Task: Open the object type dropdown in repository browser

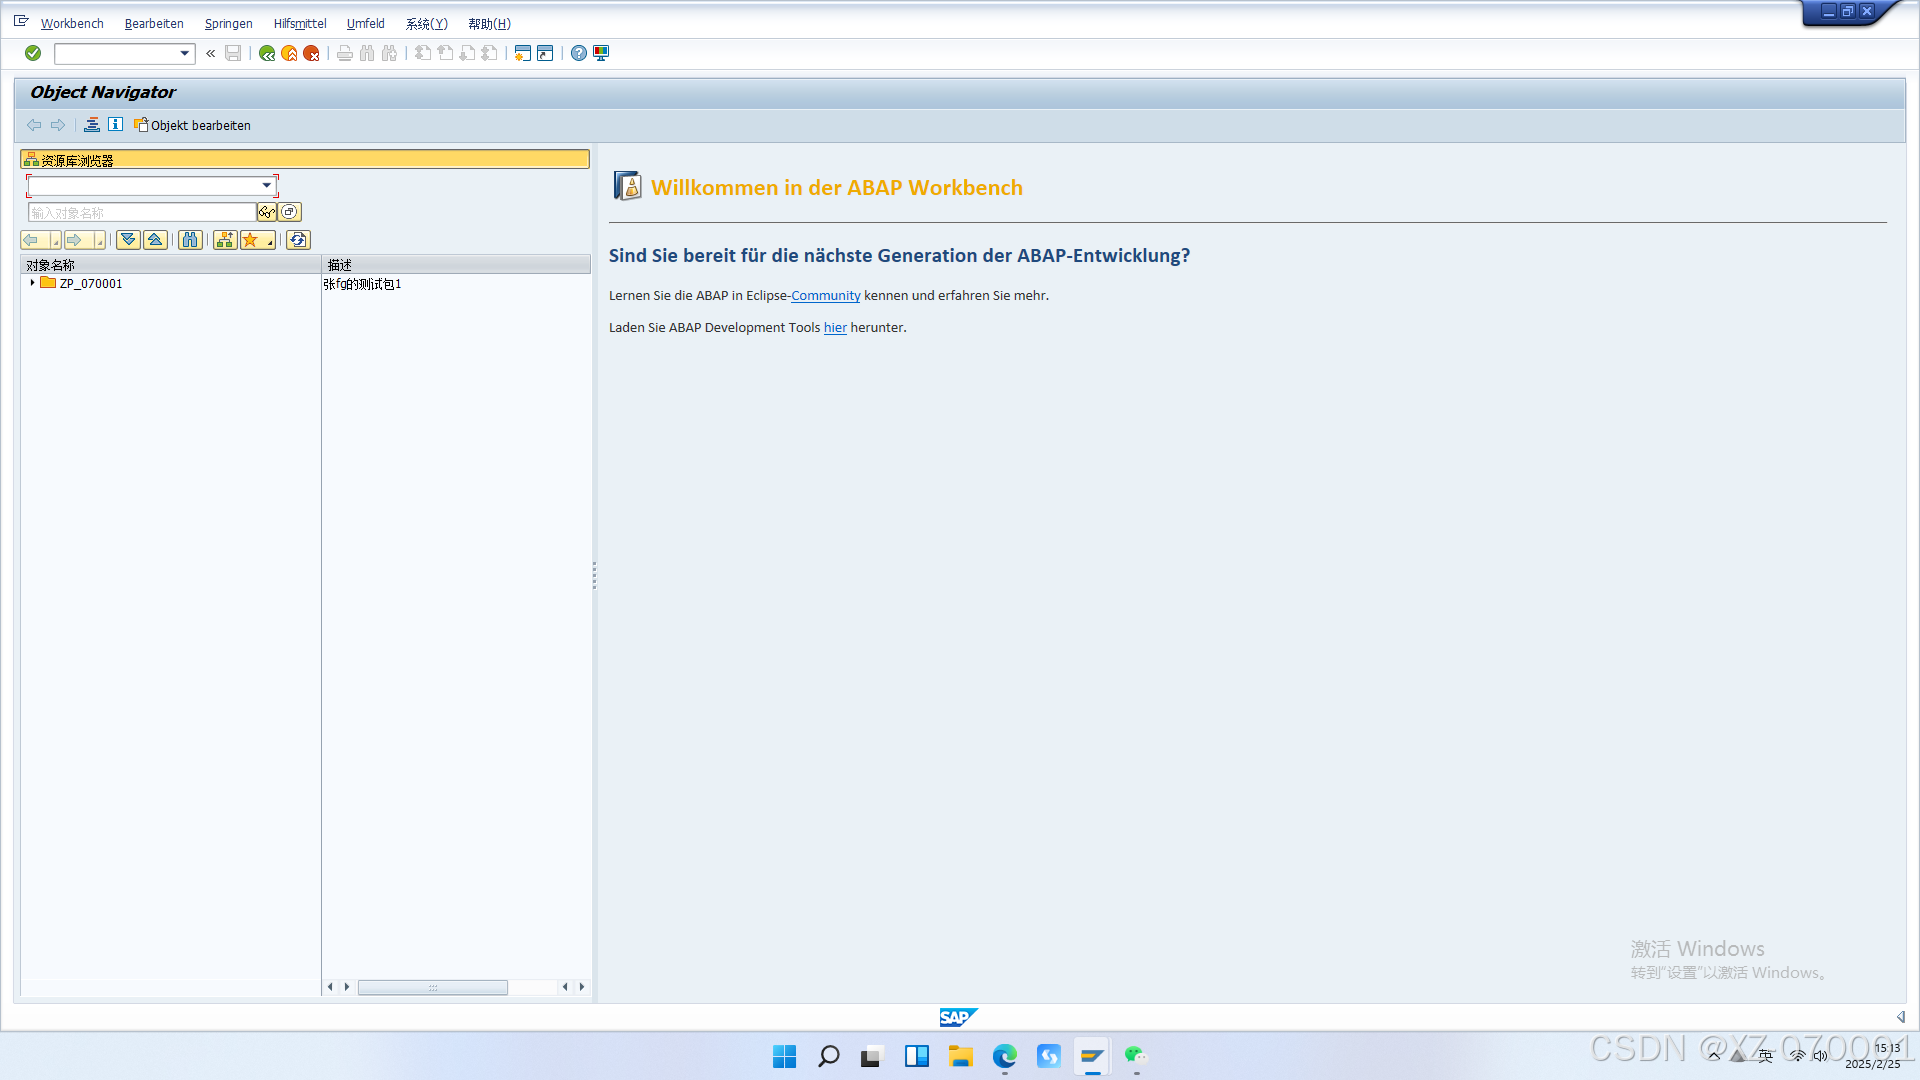Action: [x=266, y=186]
